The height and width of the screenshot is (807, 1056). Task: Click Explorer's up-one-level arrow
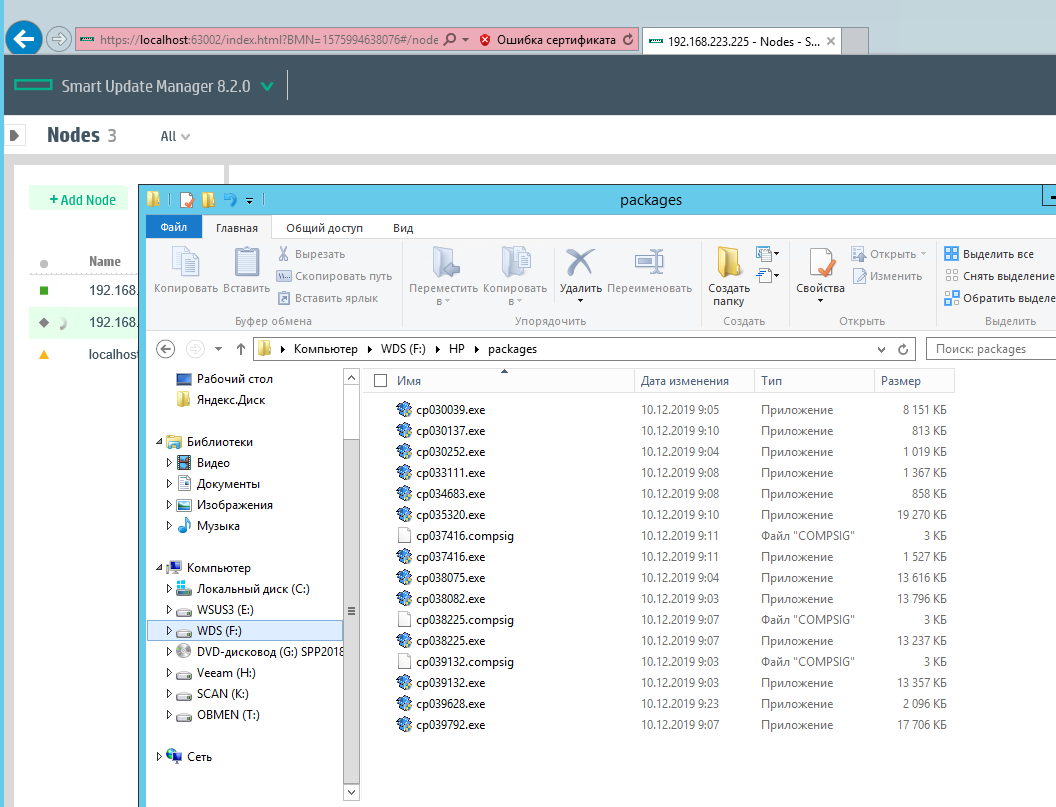[x=240, y=349]
